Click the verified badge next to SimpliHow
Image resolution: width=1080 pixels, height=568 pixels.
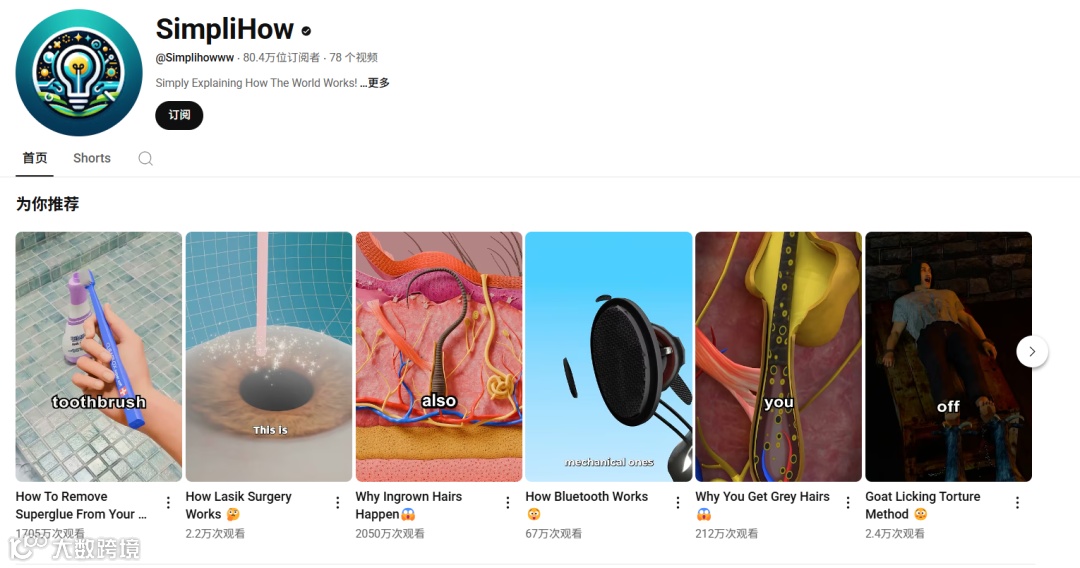[x=306, y=31]
